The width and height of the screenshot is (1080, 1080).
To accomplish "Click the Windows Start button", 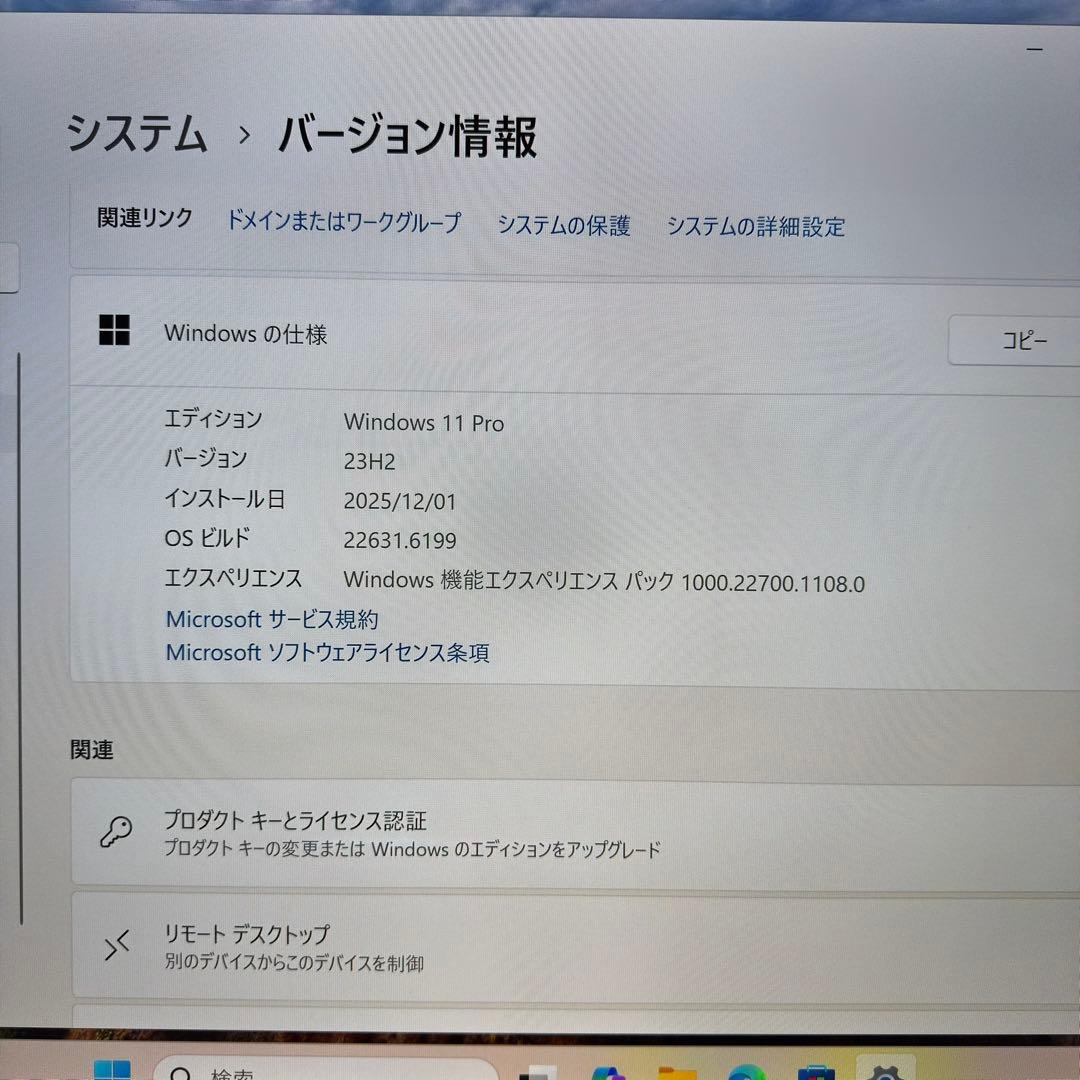I will (x=115, y=1072).
